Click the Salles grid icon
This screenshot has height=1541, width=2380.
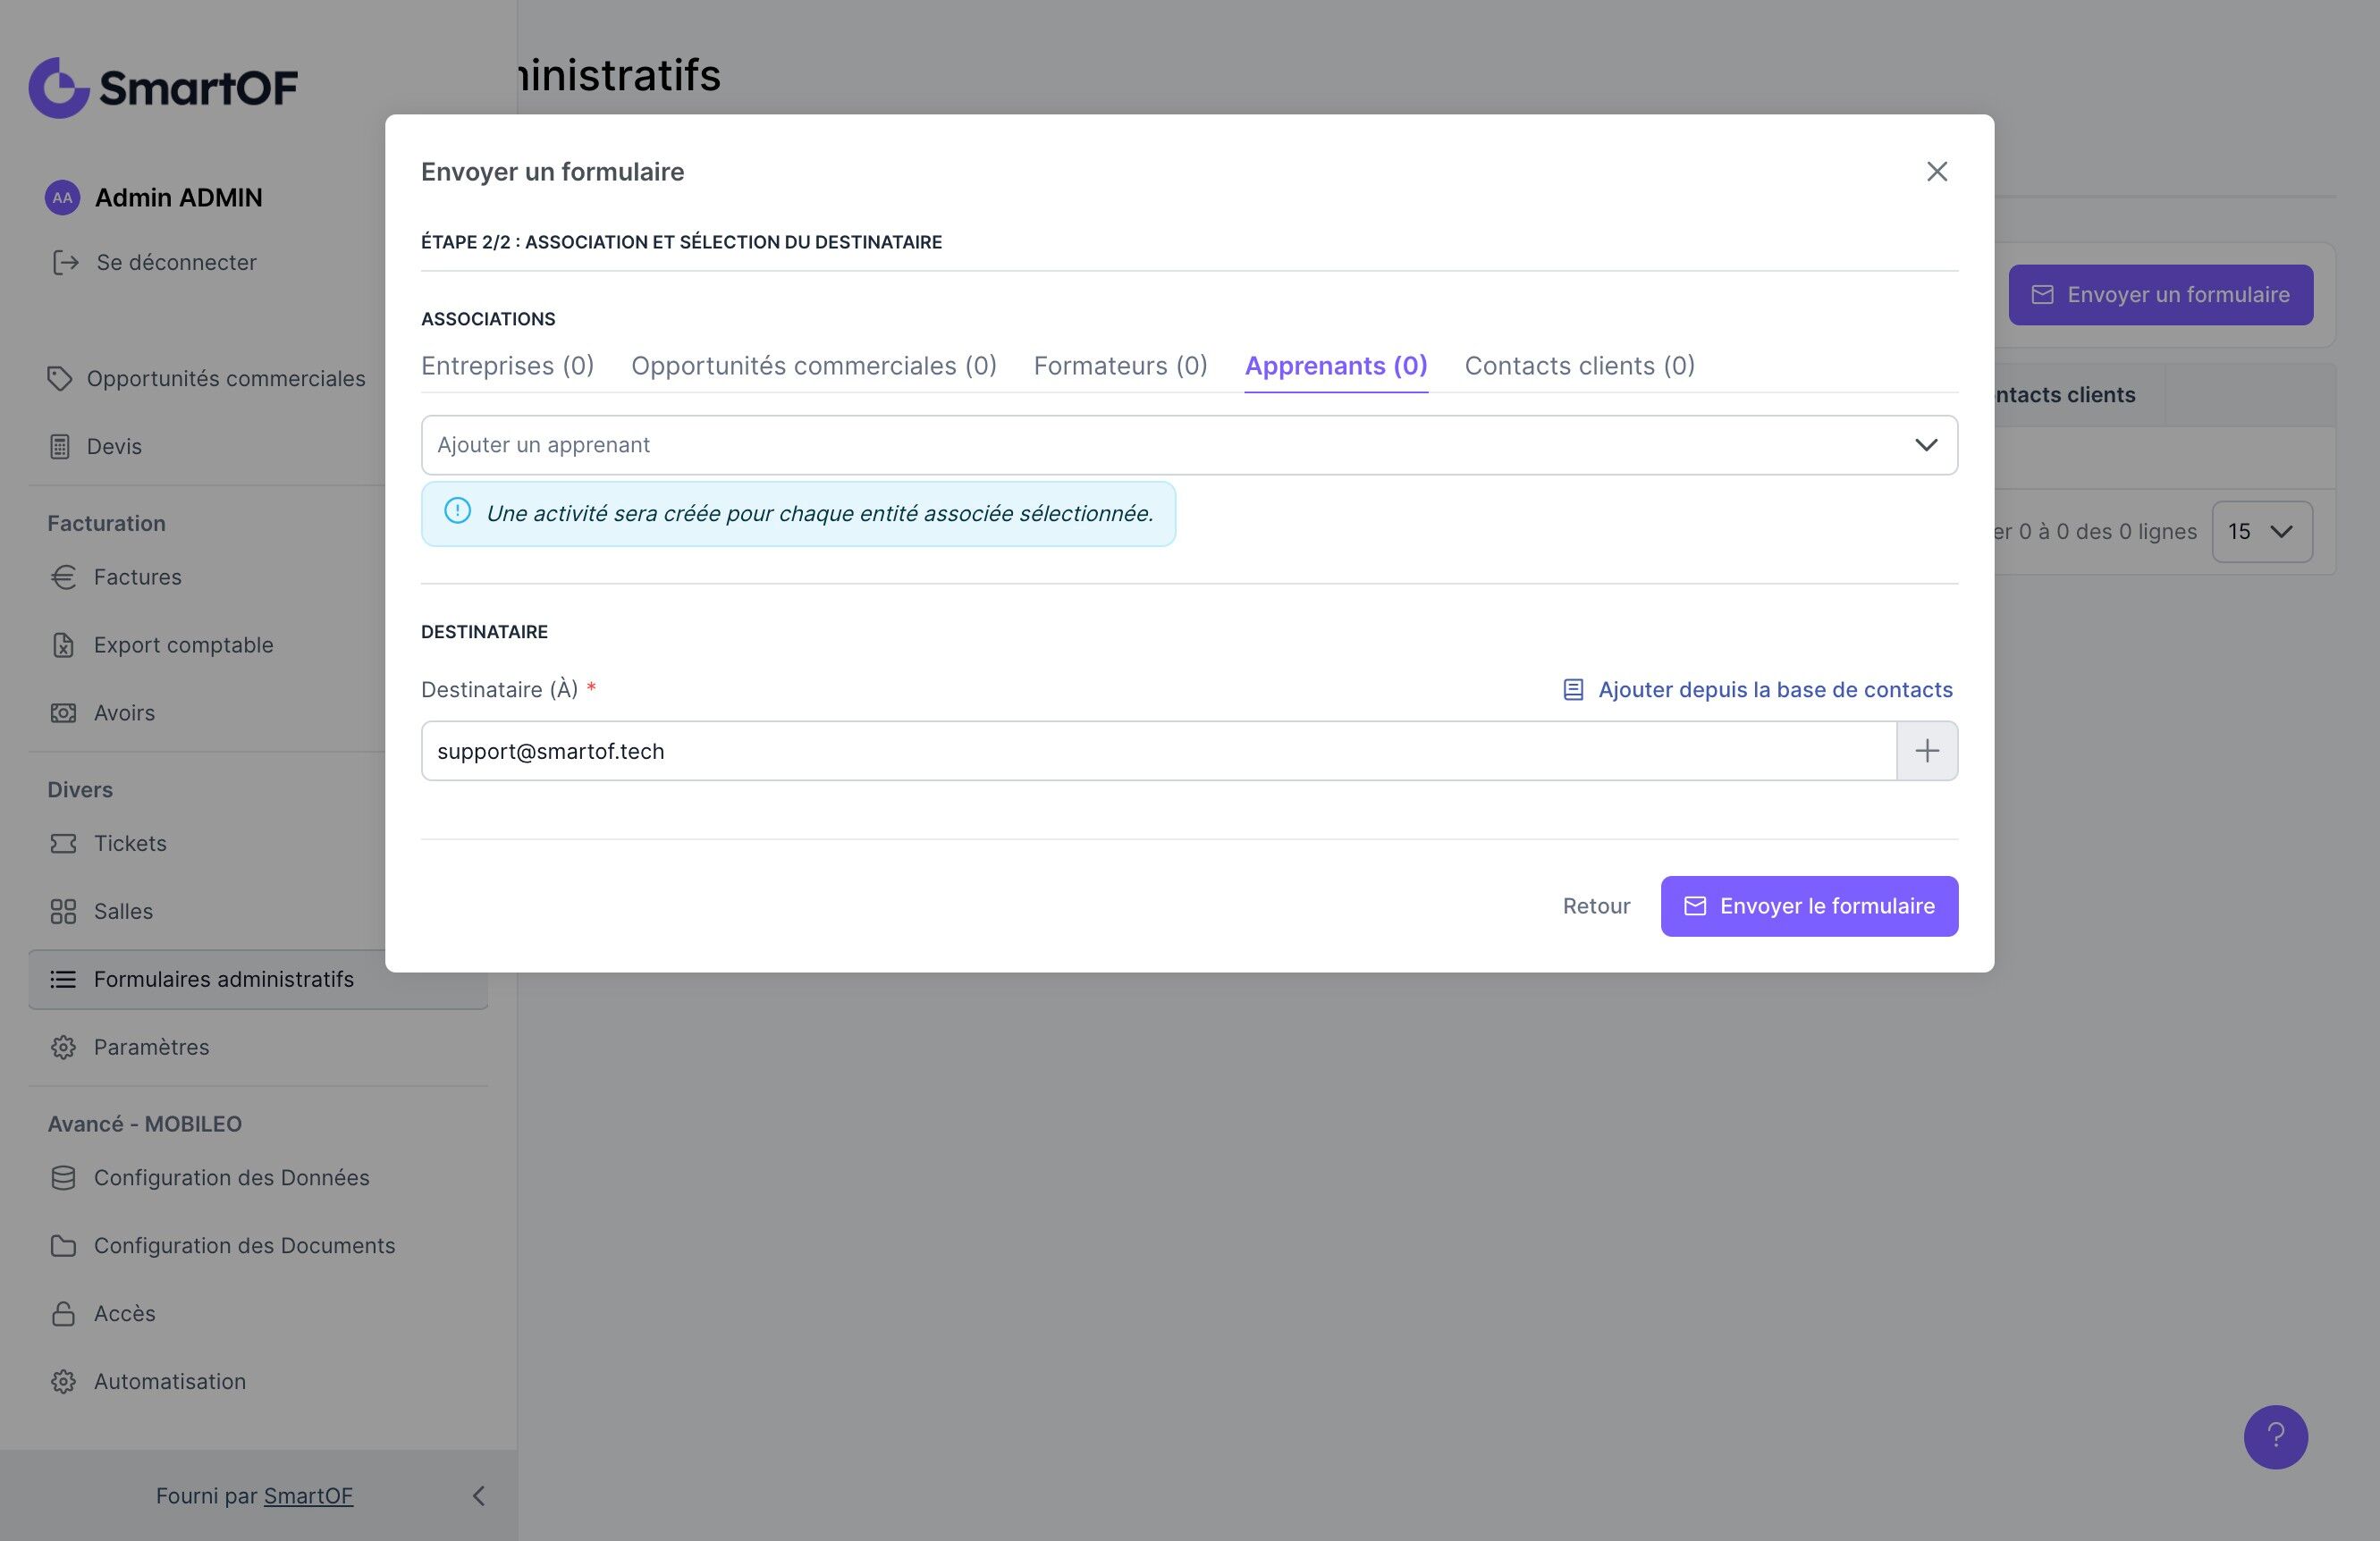(63, 911)
